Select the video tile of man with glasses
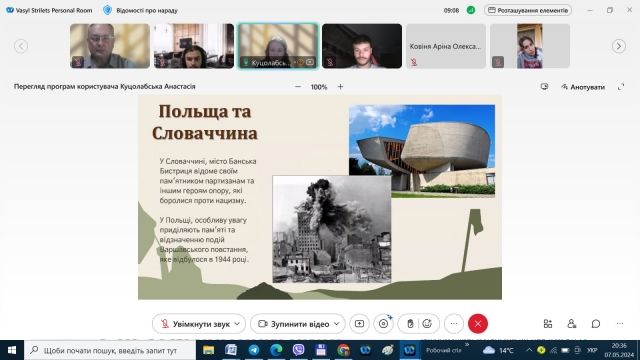The width and height of the screenshot is (640, 360). 110,46
